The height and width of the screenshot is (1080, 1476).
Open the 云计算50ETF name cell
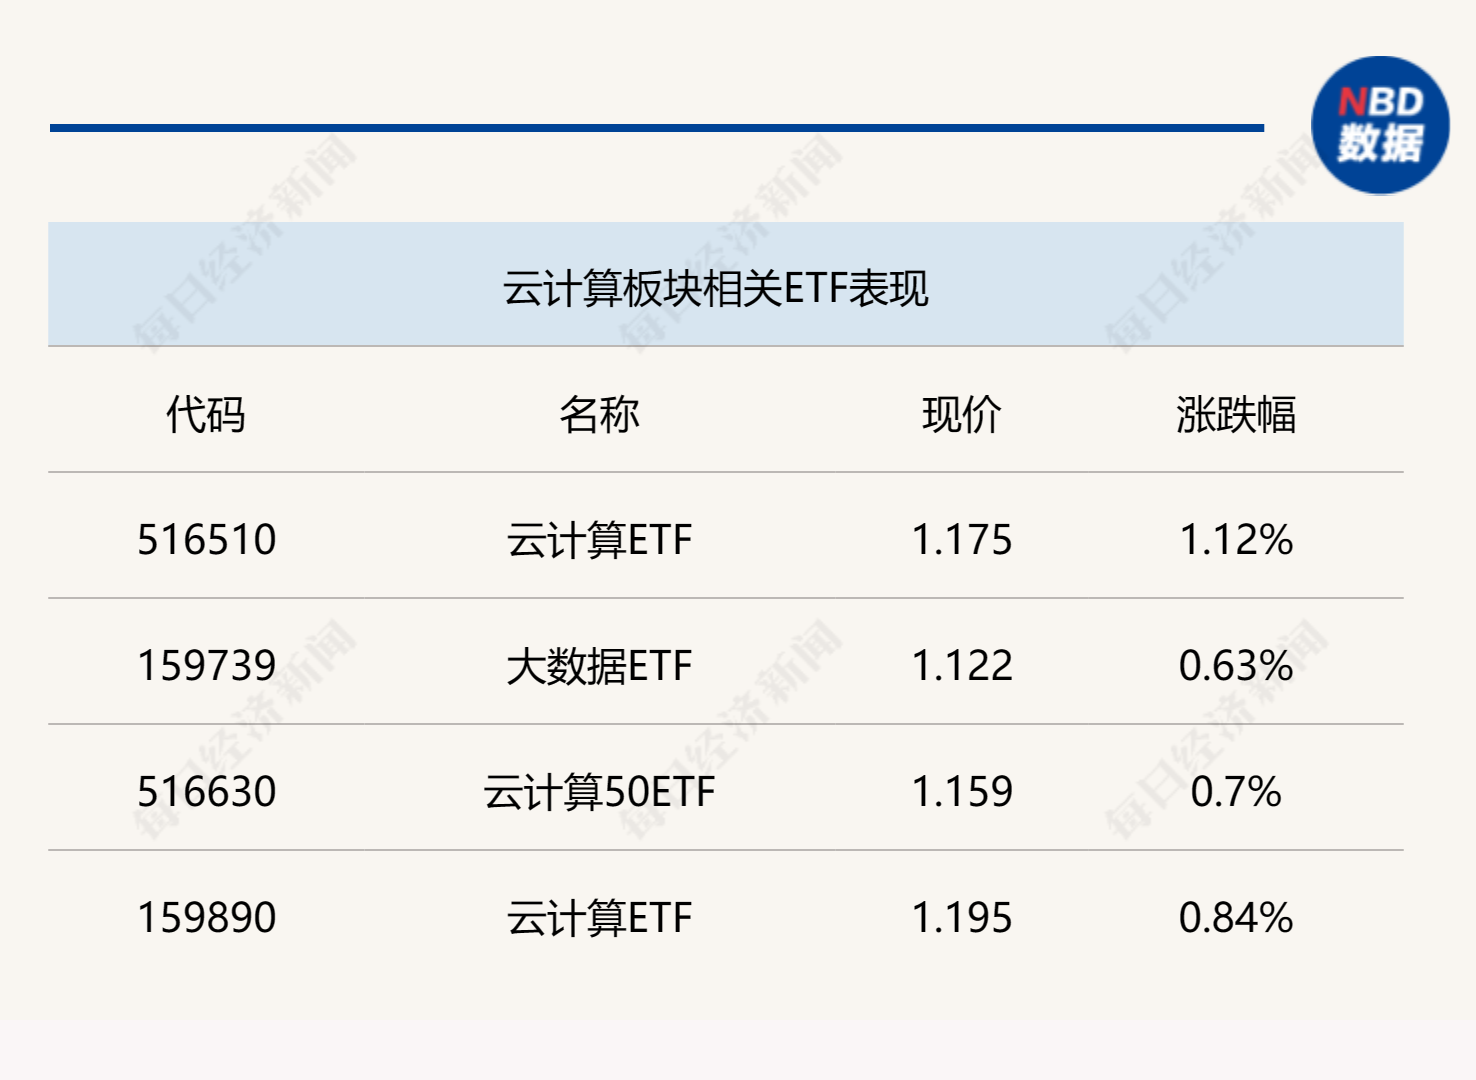599,792
